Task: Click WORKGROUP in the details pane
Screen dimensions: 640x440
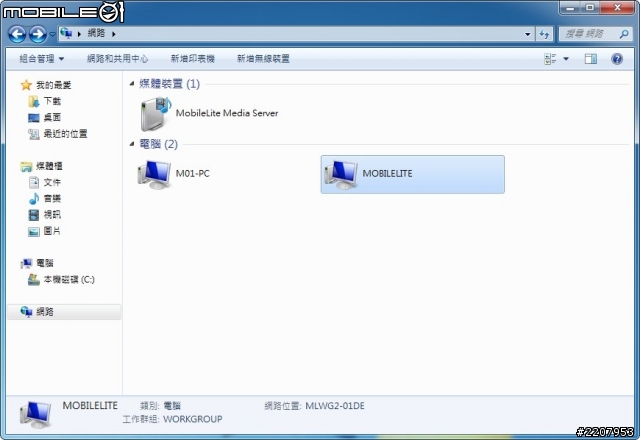Action: (193, 419)
